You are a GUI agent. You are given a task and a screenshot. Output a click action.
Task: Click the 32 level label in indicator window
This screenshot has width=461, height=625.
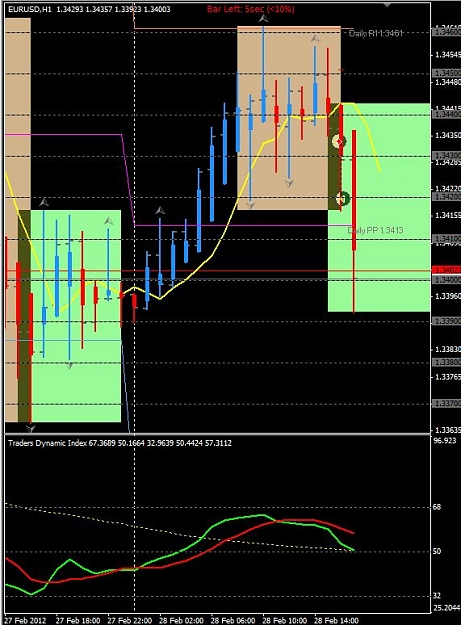tap(437, 596)
